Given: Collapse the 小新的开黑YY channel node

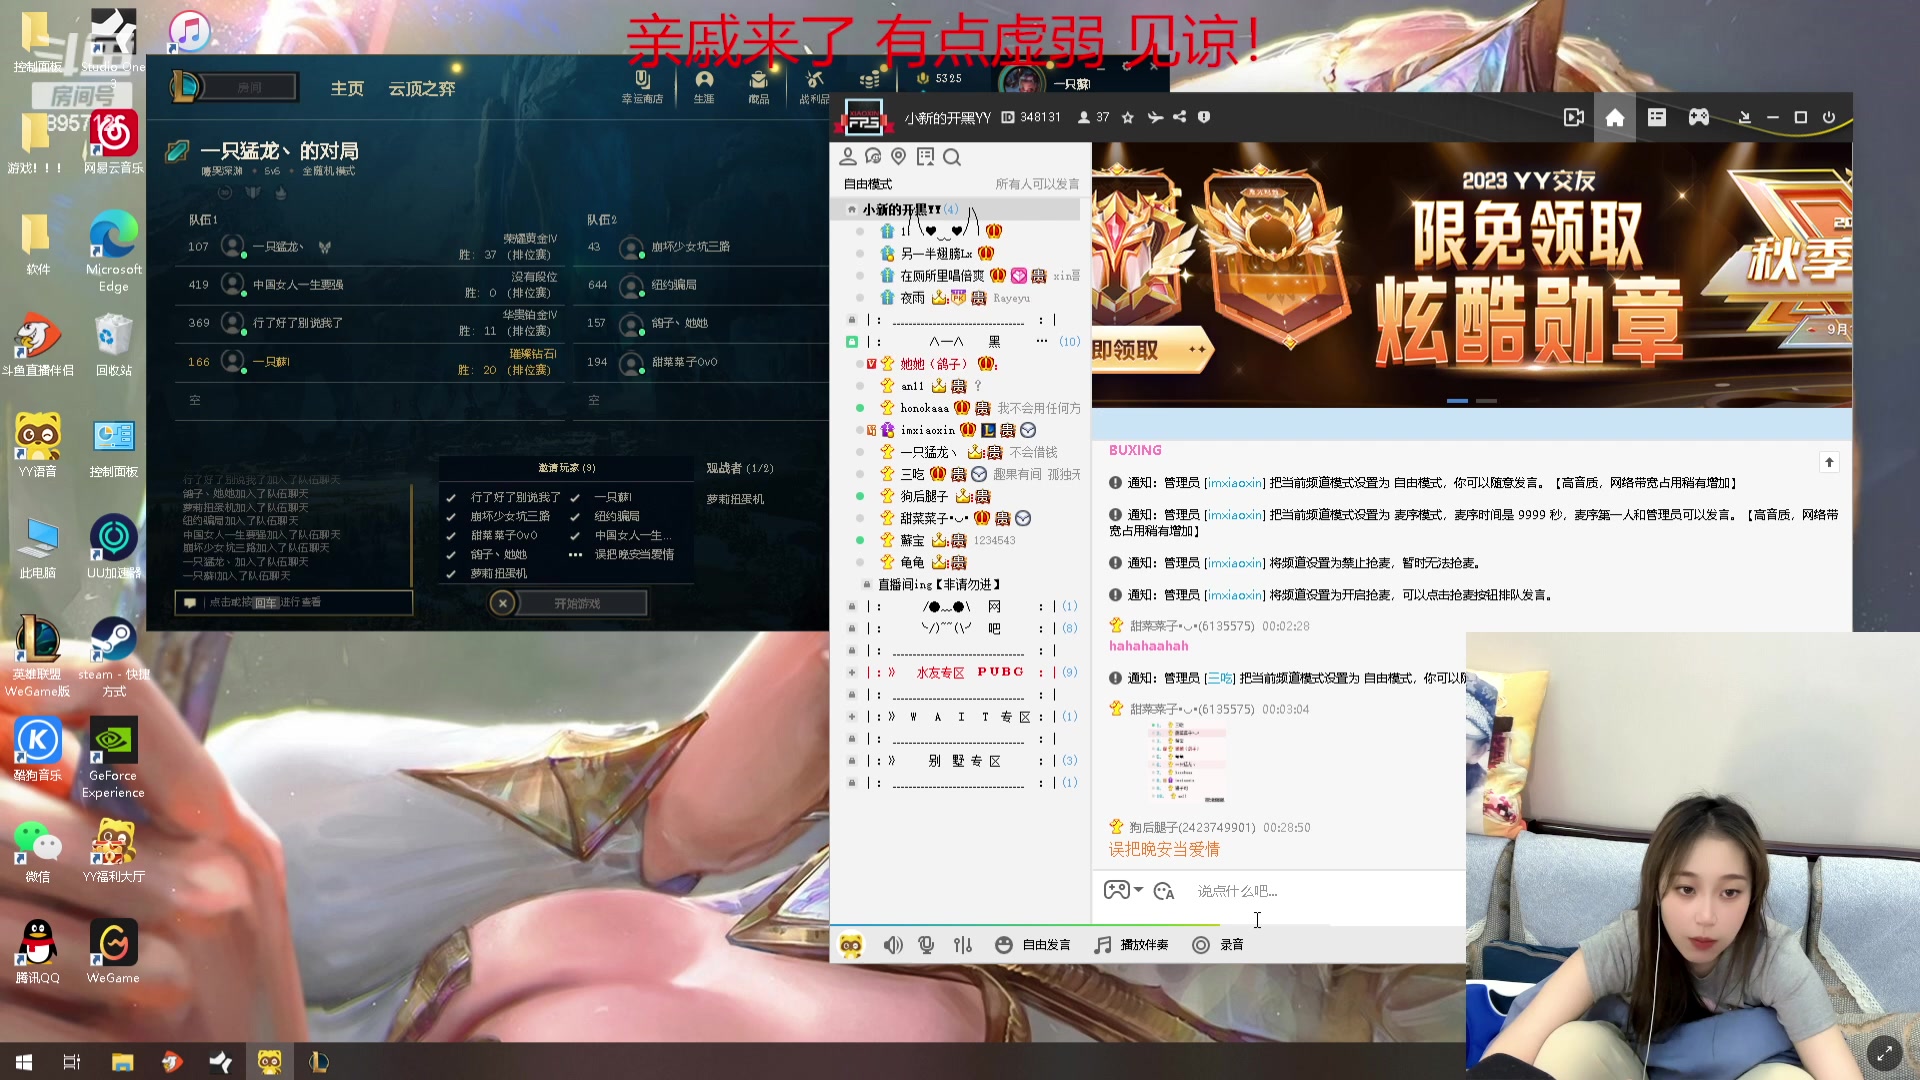Looking at the screenshot, I should [852, 210].
